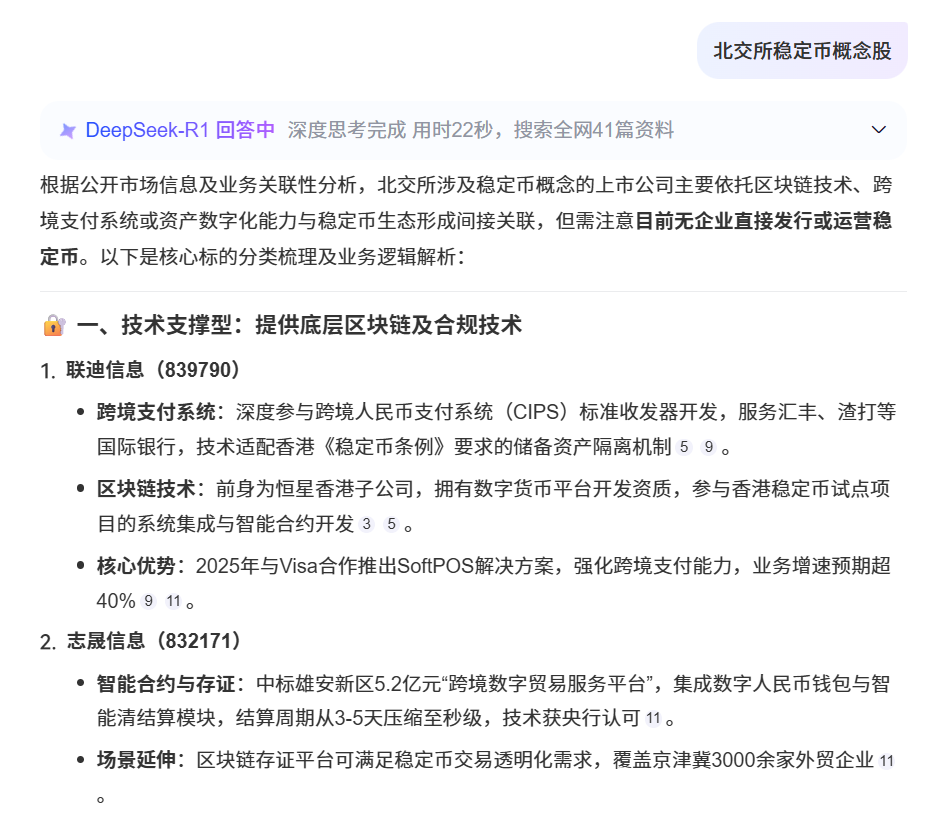Viewport: 943px width, 814px height.
Task: Click the DeepSeek-R1 回答中 label
Action: pos(180,130)
